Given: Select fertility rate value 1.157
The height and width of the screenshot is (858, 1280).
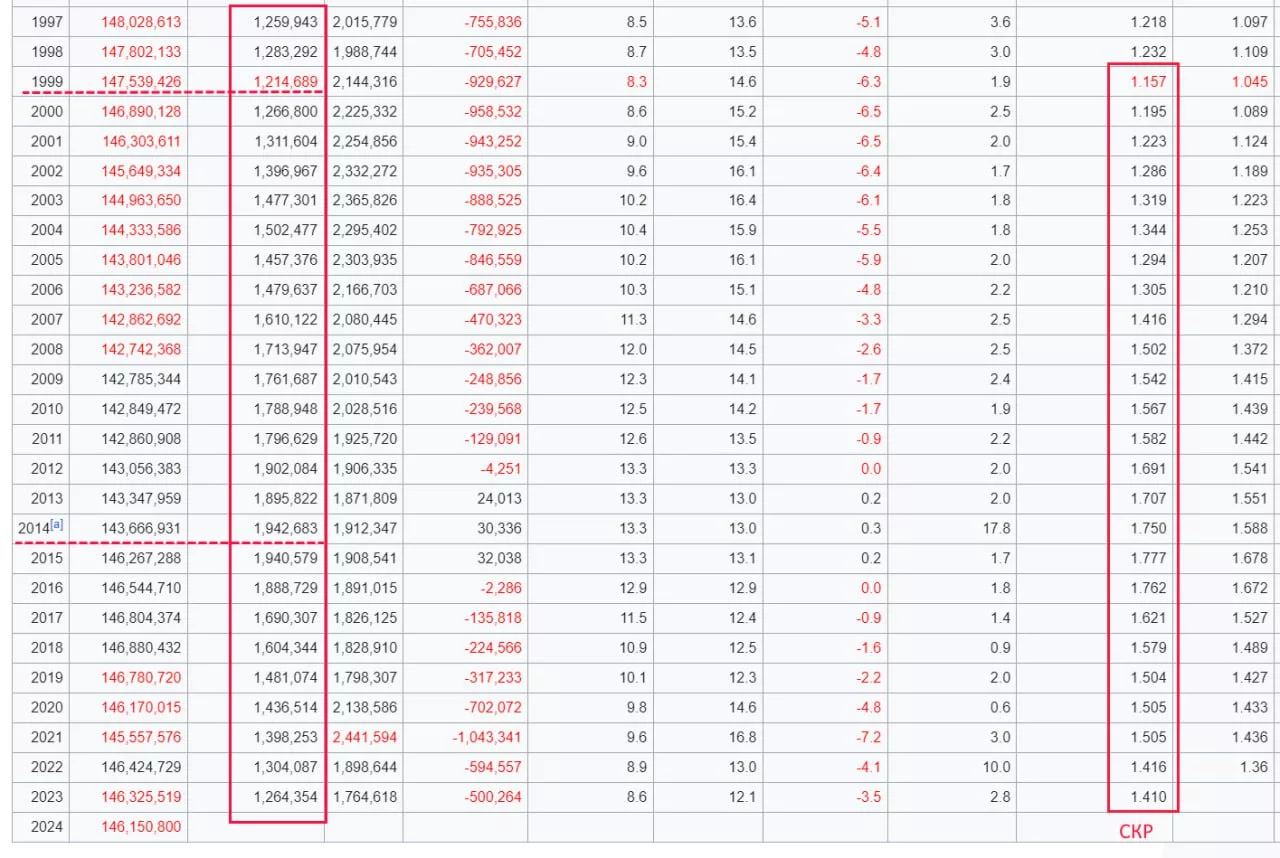Looking at the screenshot, I should (1148, 82).
